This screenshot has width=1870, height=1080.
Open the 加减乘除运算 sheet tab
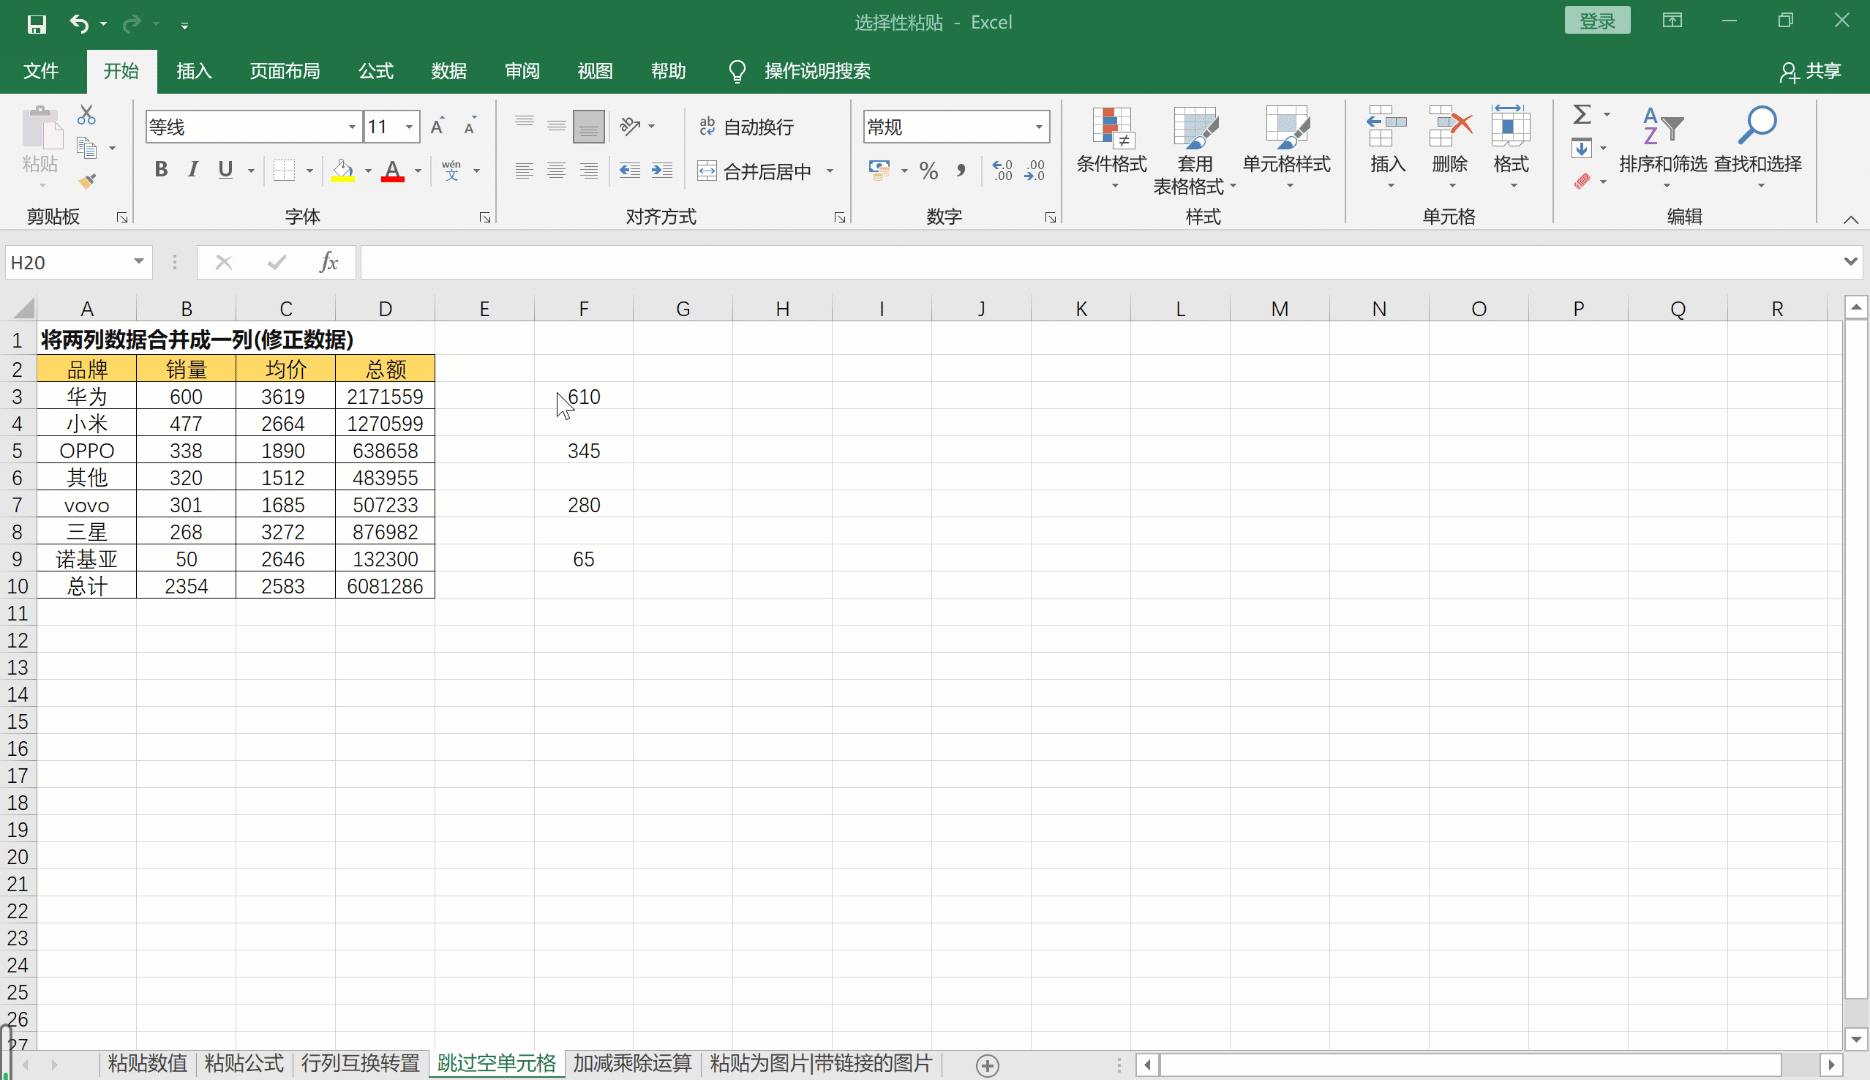632,1064
